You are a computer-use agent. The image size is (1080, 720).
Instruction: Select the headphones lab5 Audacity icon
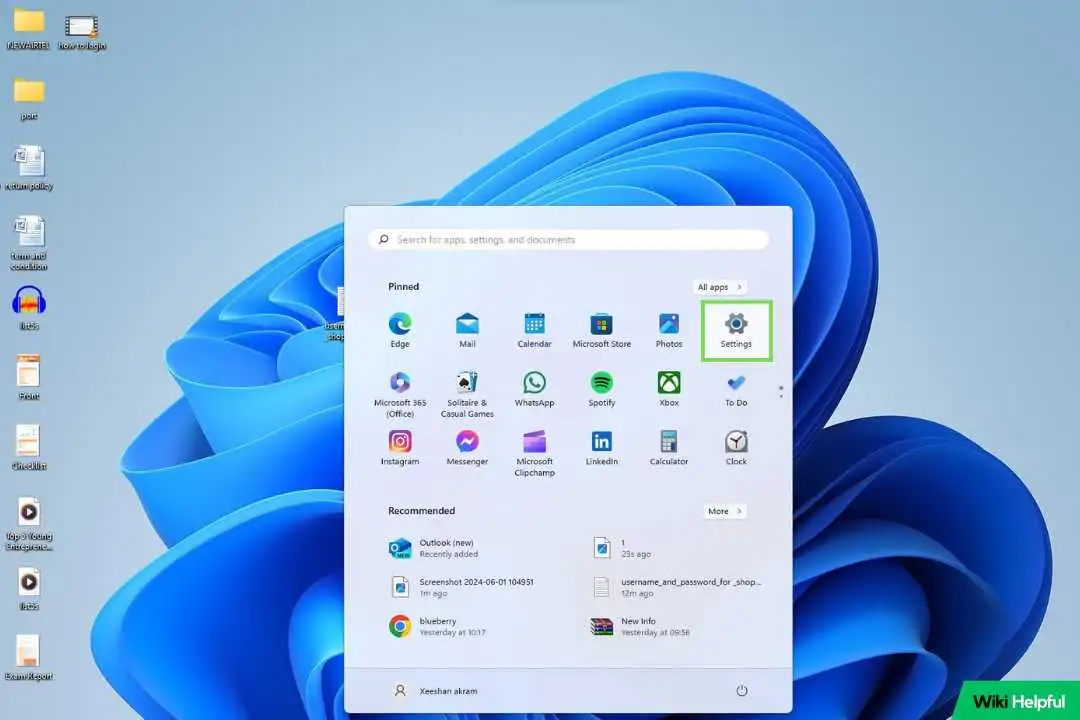(x=29, y=307)
